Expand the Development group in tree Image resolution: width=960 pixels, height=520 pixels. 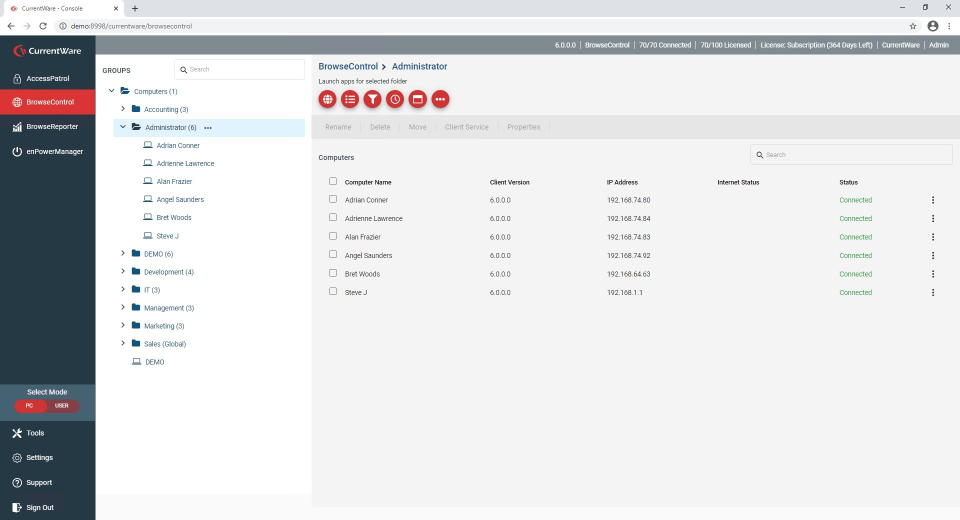click(x=123, y=272)
